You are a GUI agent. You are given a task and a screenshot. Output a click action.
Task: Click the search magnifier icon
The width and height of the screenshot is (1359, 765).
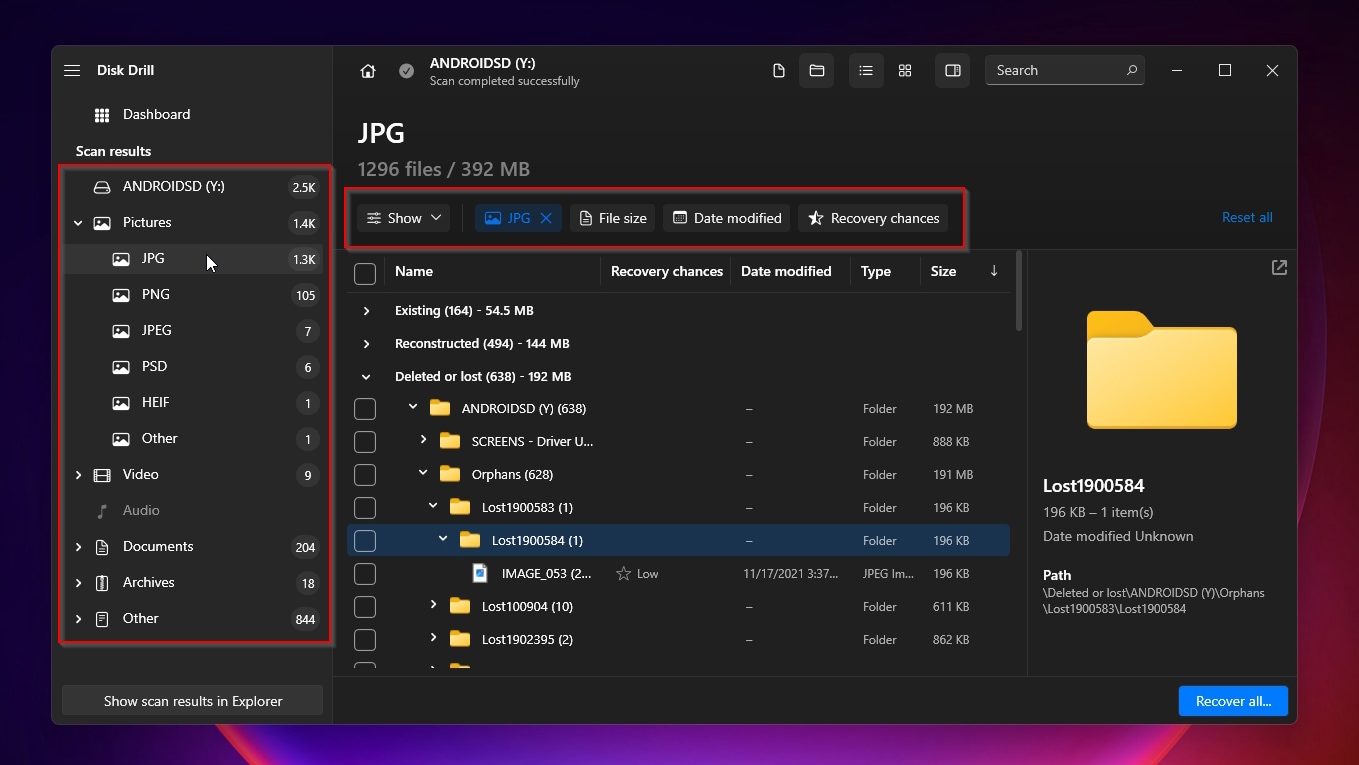coord(1132,70)
